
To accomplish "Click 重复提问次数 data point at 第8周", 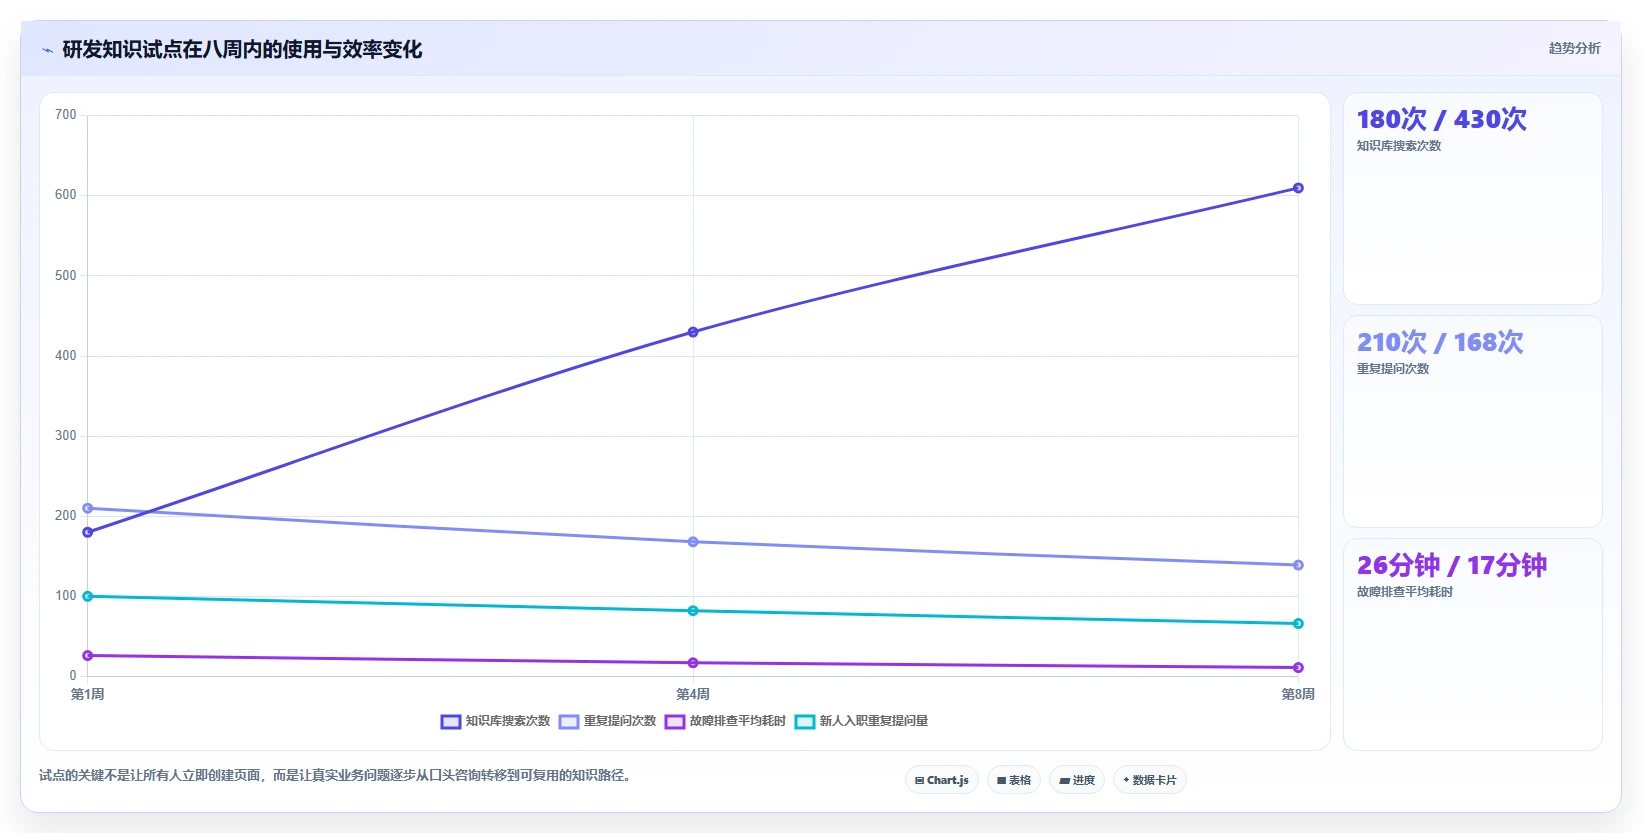I will (x=1298, y=565).
